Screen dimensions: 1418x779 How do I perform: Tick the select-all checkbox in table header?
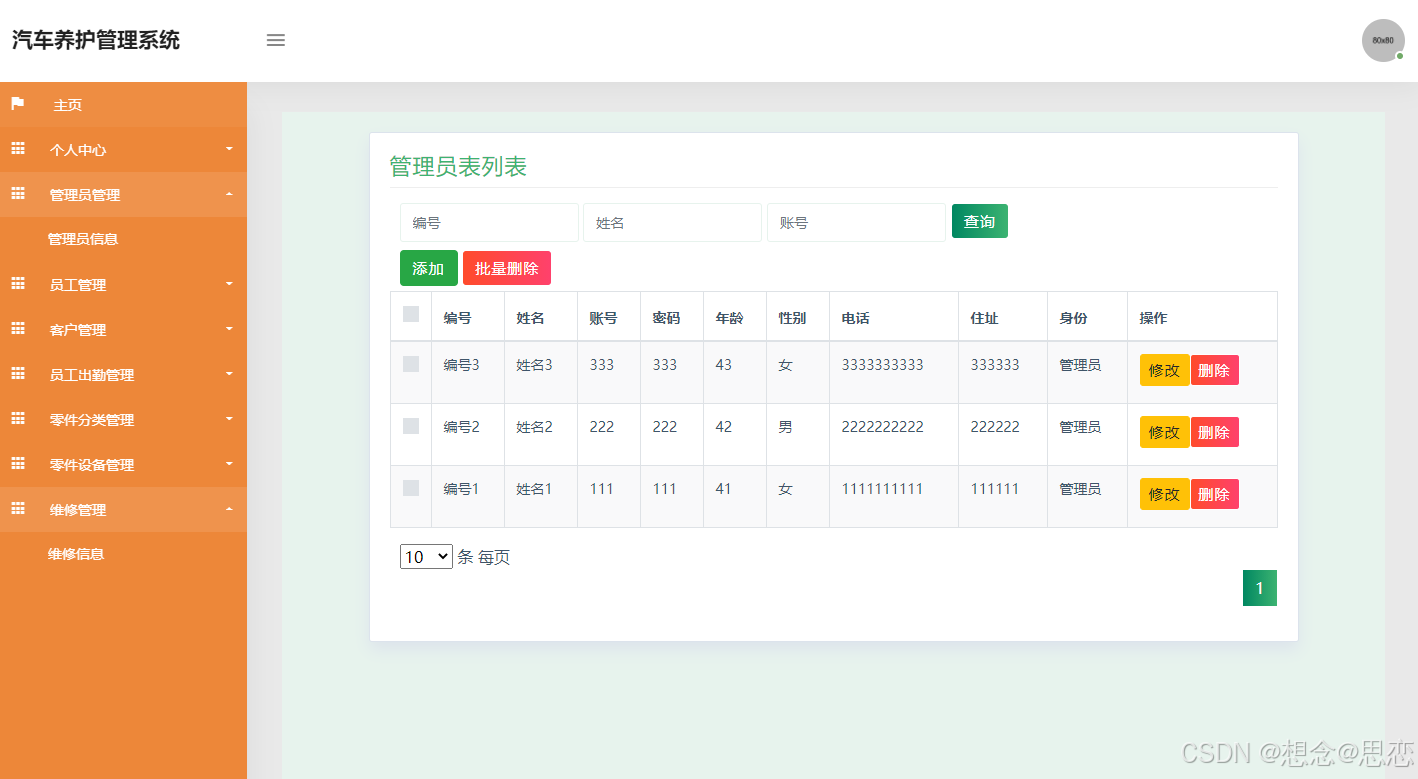click(x=411, y=314)
